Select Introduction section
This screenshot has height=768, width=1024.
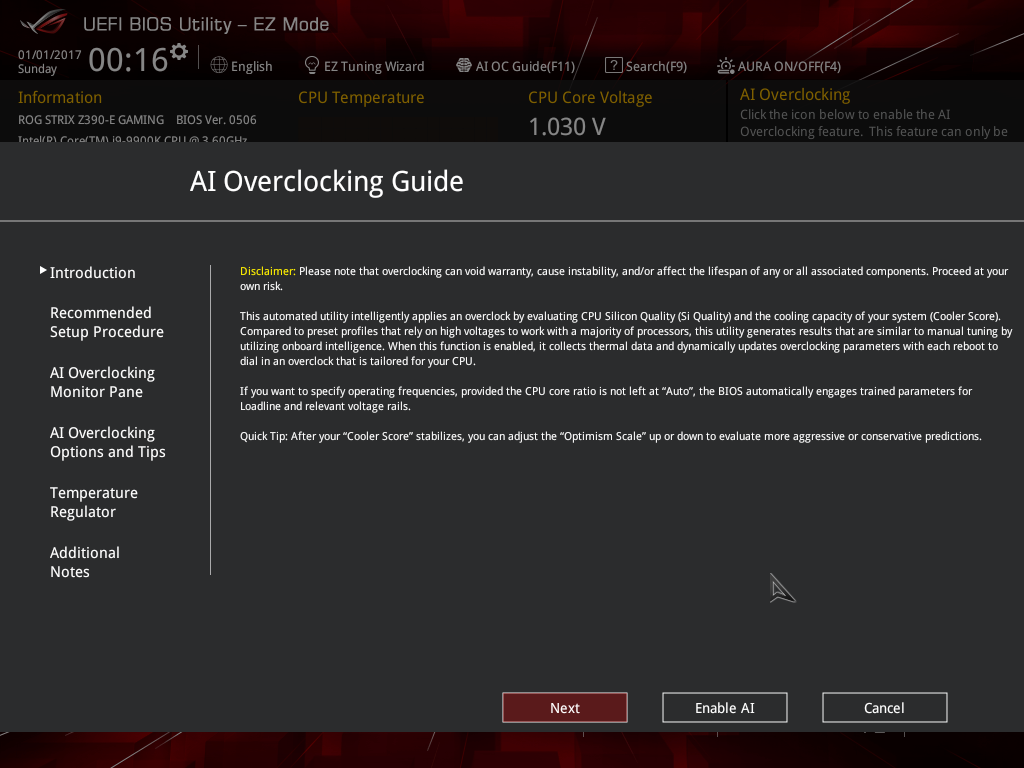point(93,272)
